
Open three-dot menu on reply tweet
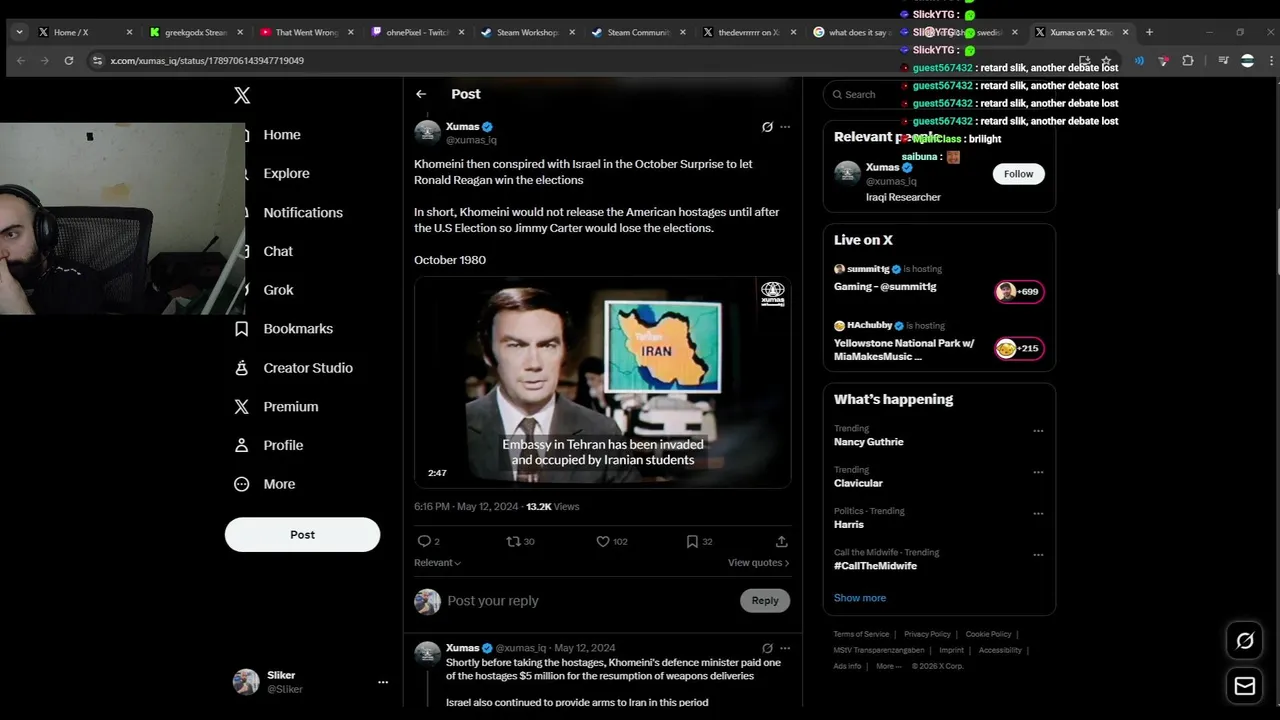click(x=785, y=648)
